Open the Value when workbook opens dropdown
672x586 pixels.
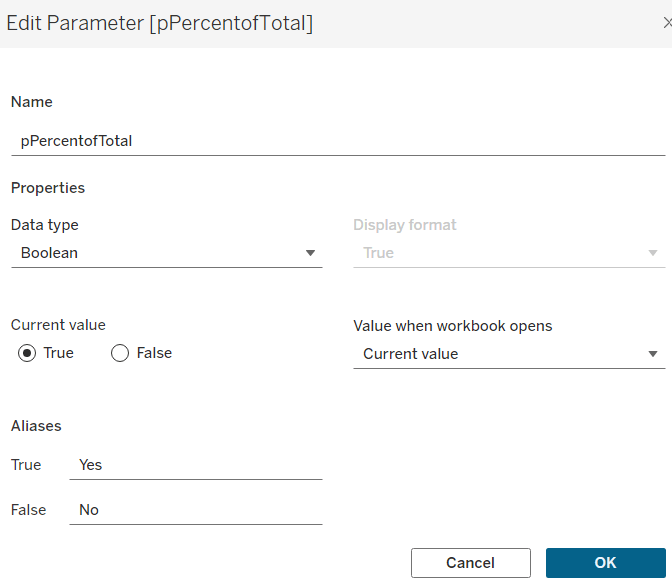pos(508,354)
